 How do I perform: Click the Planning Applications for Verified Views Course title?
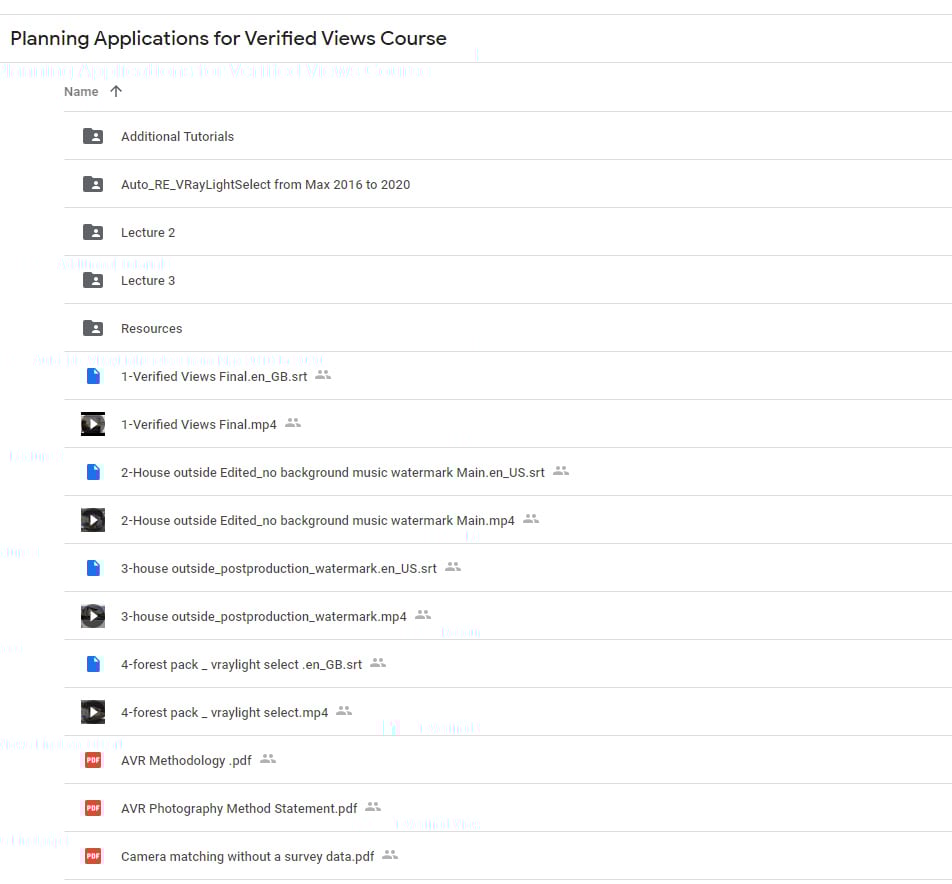(228, 39)
